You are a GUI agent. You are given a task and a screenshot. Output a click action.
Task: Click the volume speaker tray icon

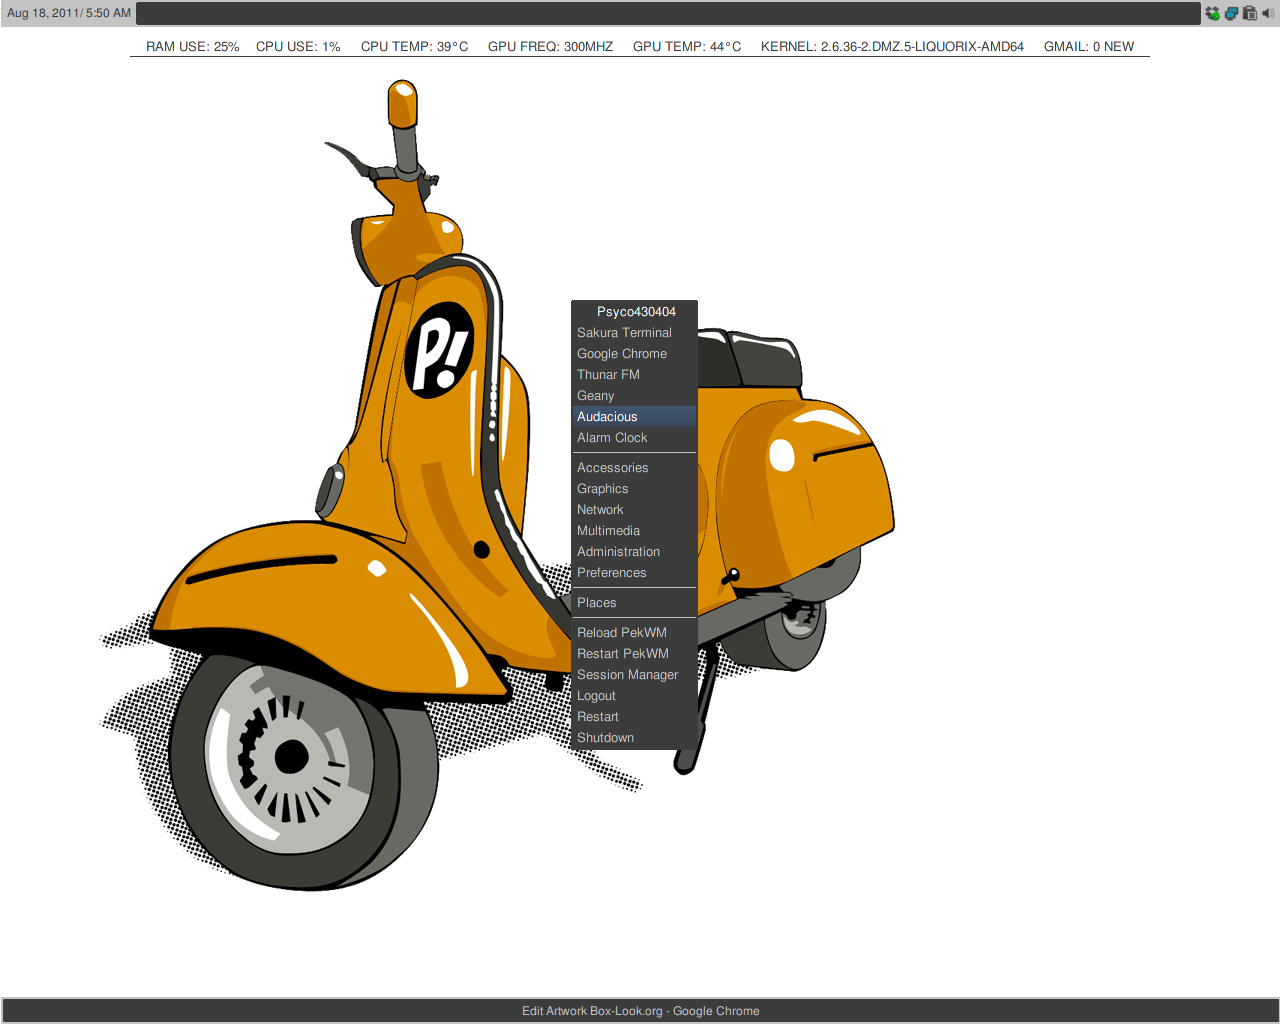[1267, 14]
